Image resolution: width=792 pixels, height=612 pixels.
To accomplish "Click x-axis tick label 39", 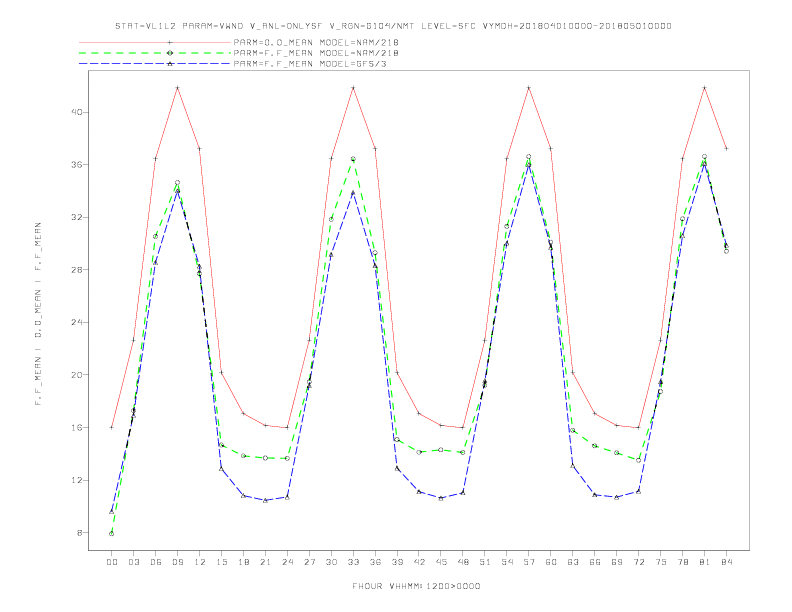I will (x=397, y=562).
